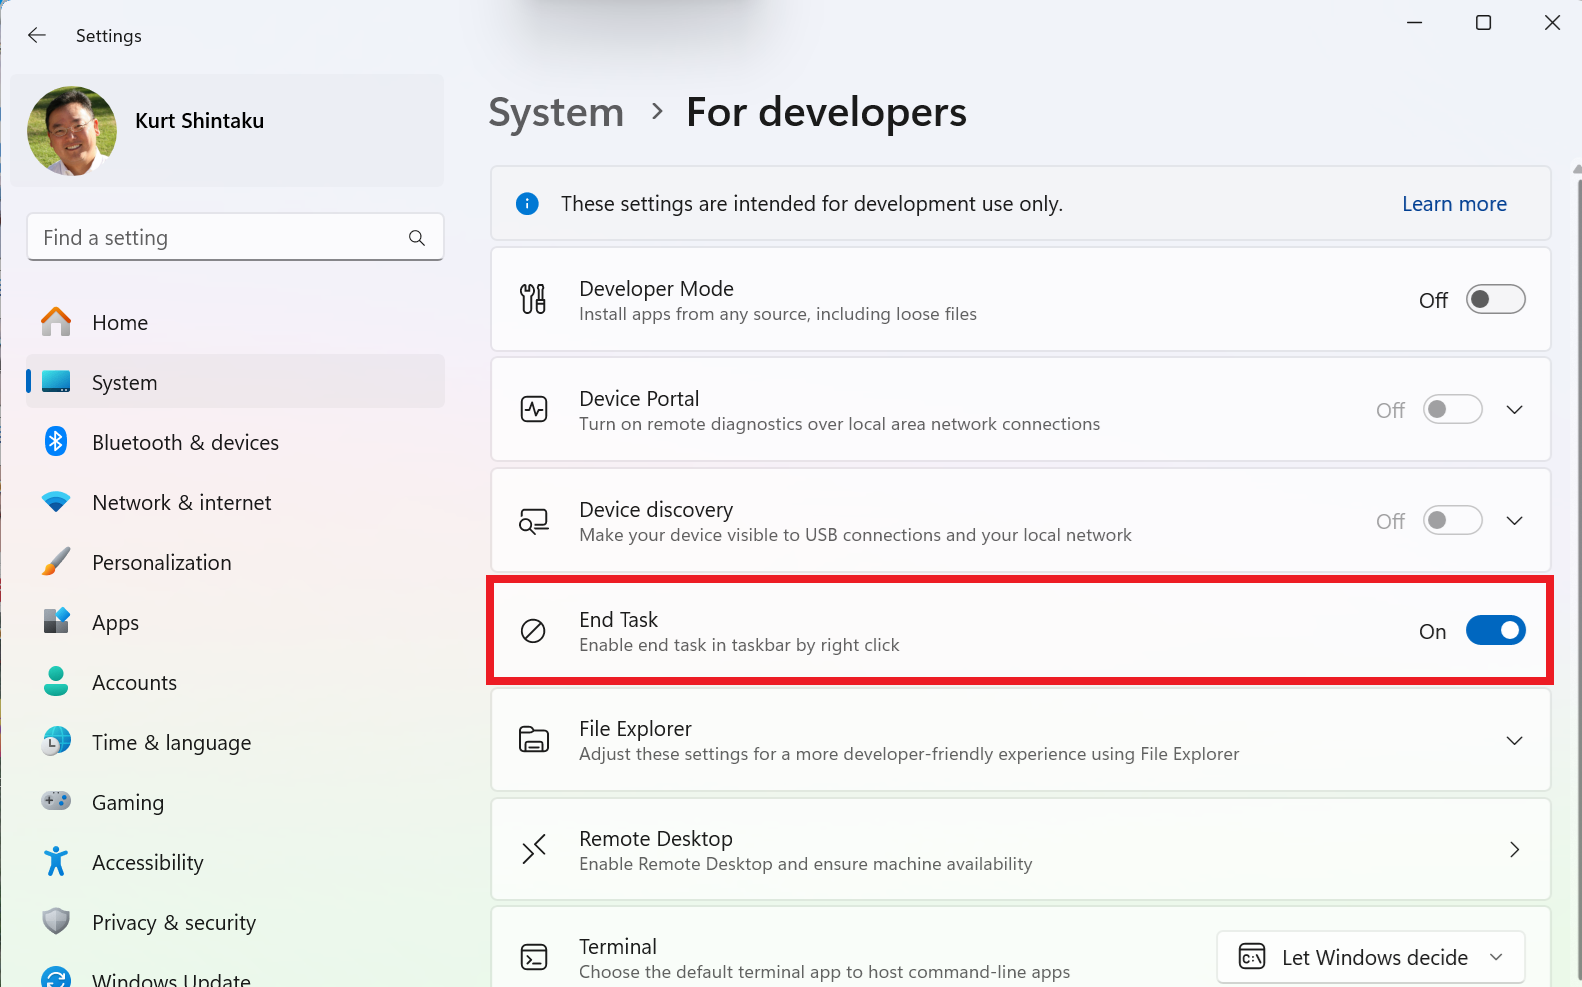Click the search magnifier icon
The height and width of the screenshot is (987, 1582).
click(417, 238)
